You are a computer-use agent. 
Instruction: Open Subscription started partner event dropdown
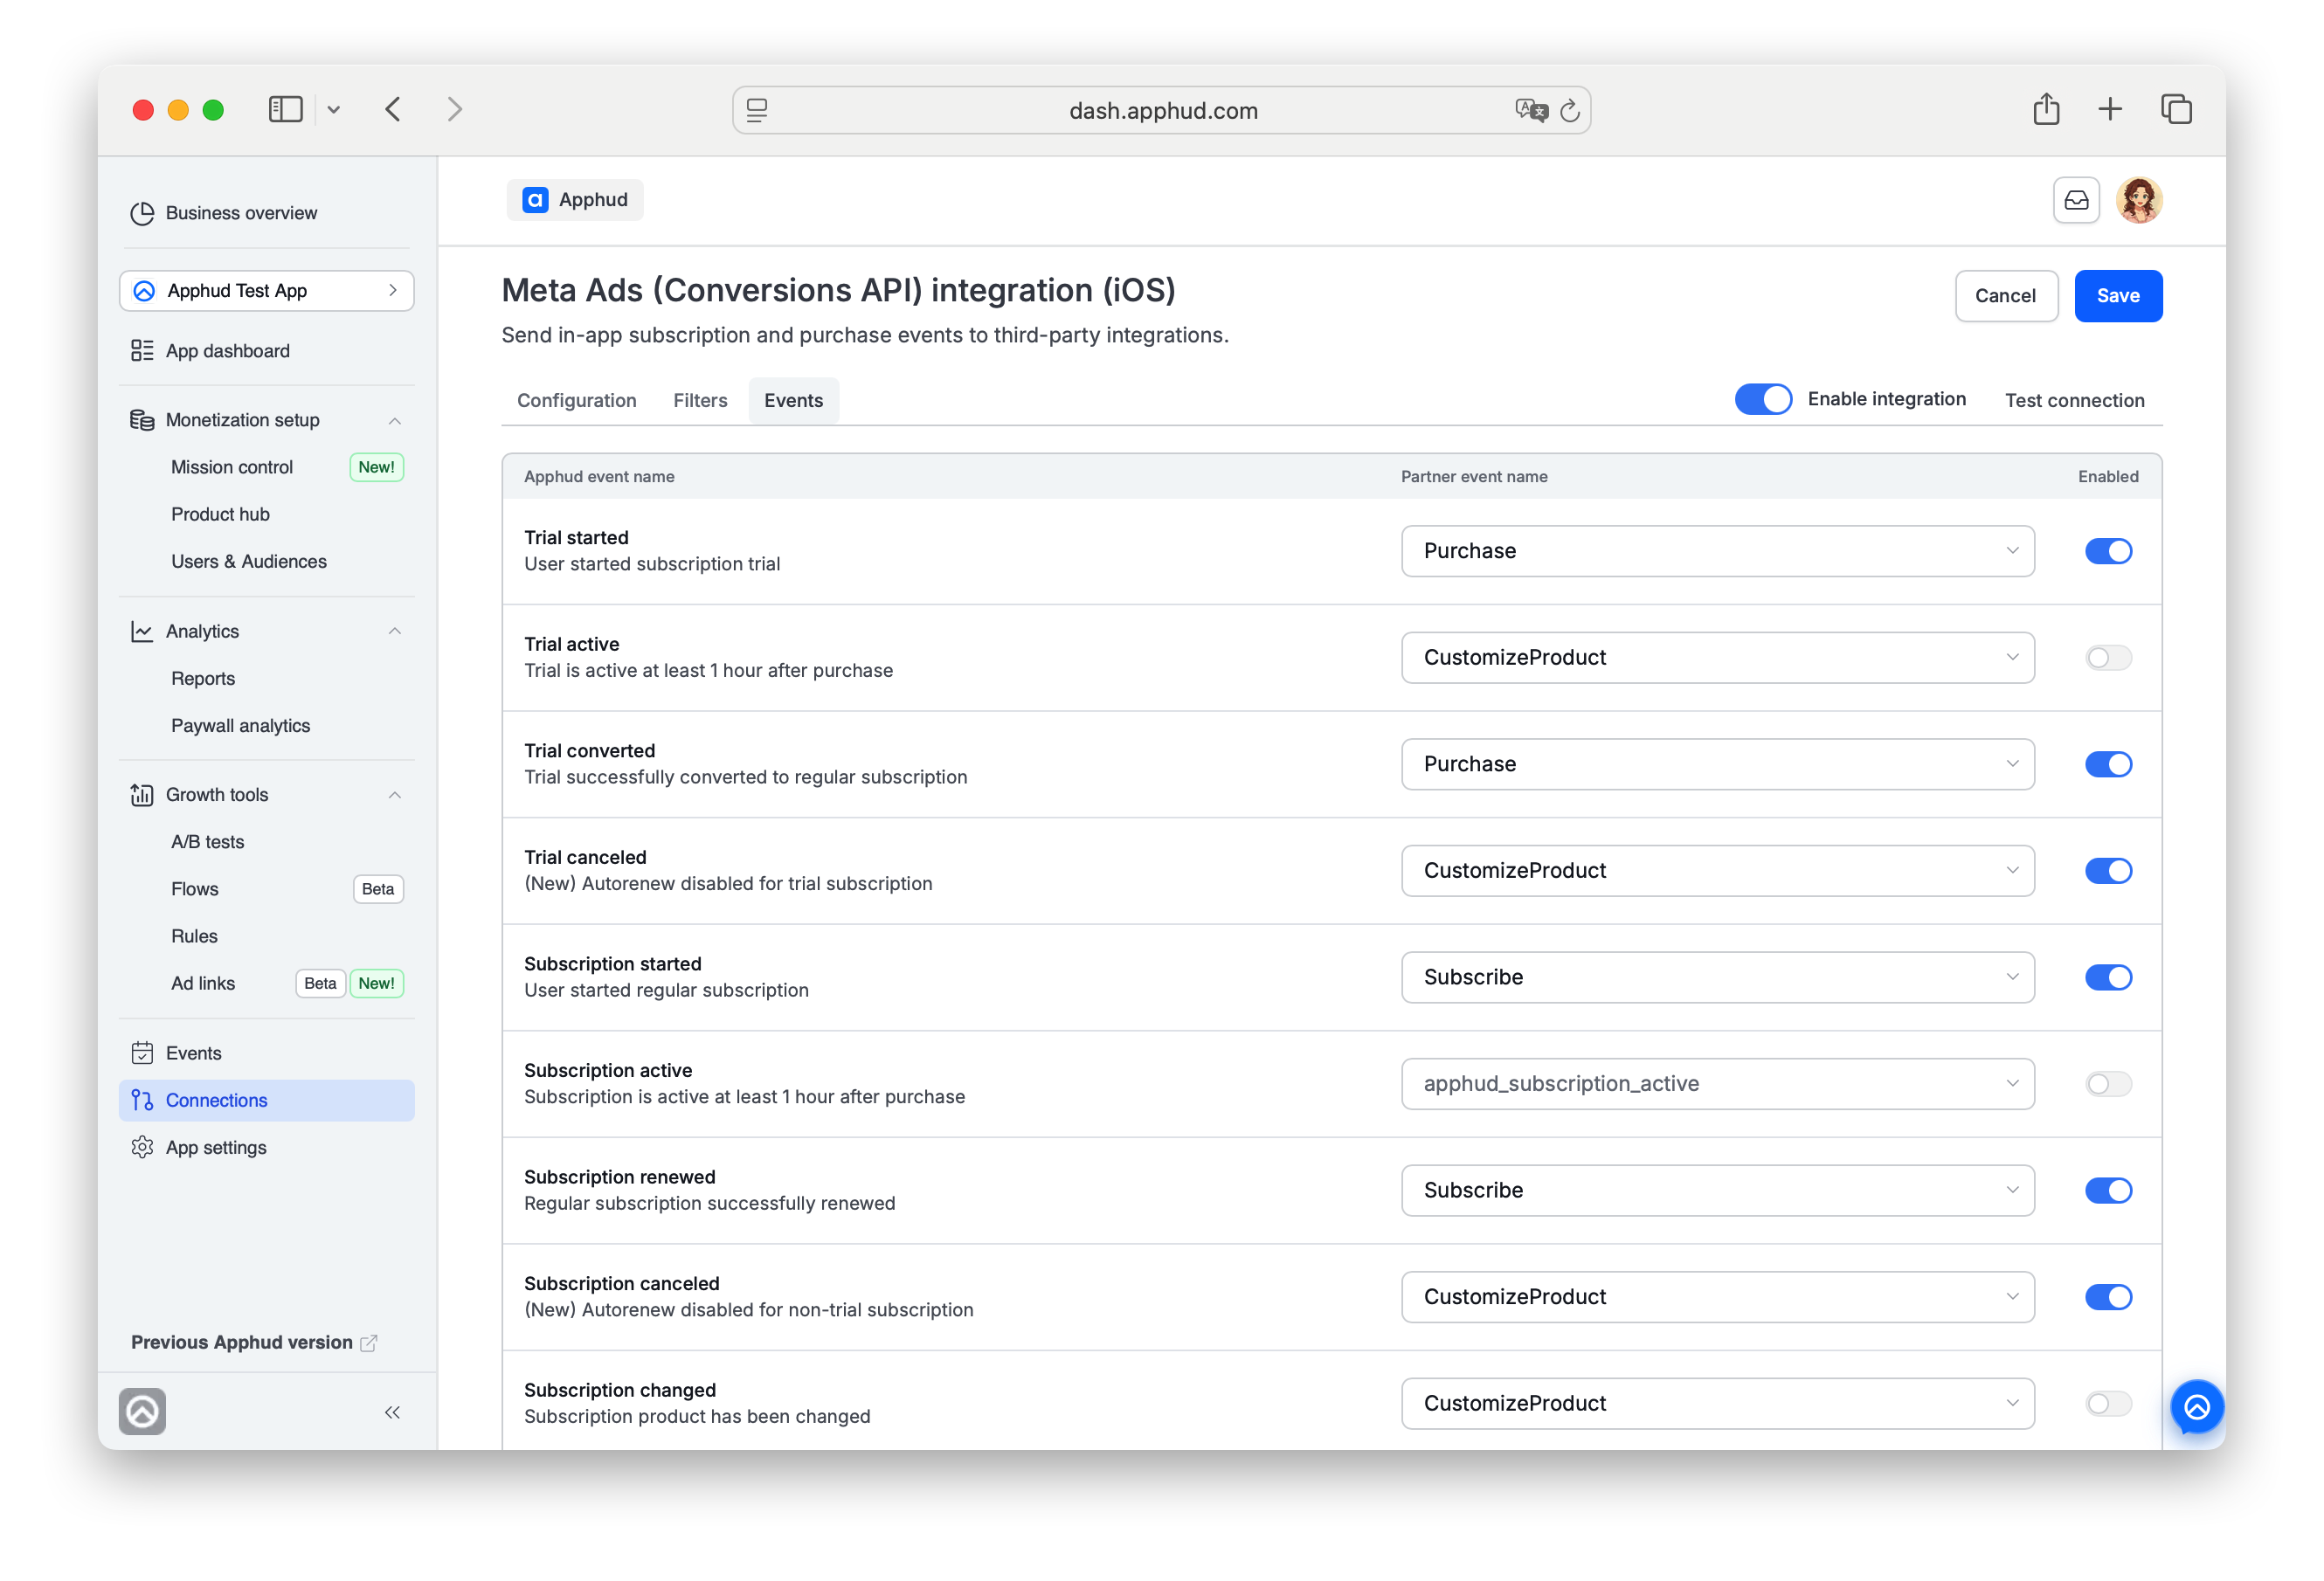point(1717,977)
